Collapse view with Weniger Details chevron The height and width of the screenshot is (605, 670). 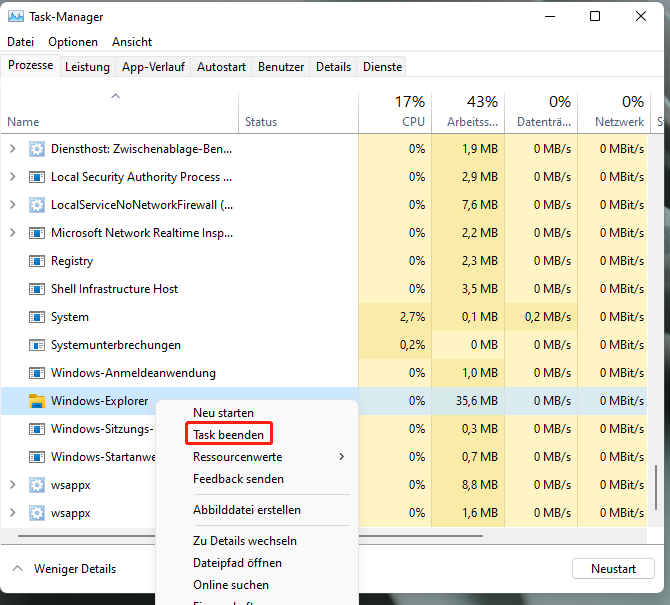click(x=18, y=569)
